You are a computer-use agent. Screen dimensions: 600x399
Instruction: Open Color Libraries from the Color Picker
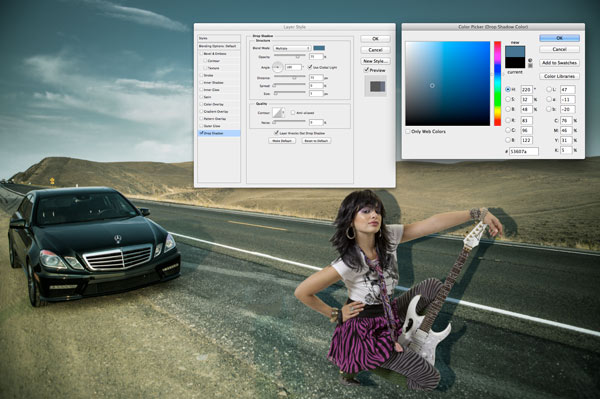coord(559,76)
